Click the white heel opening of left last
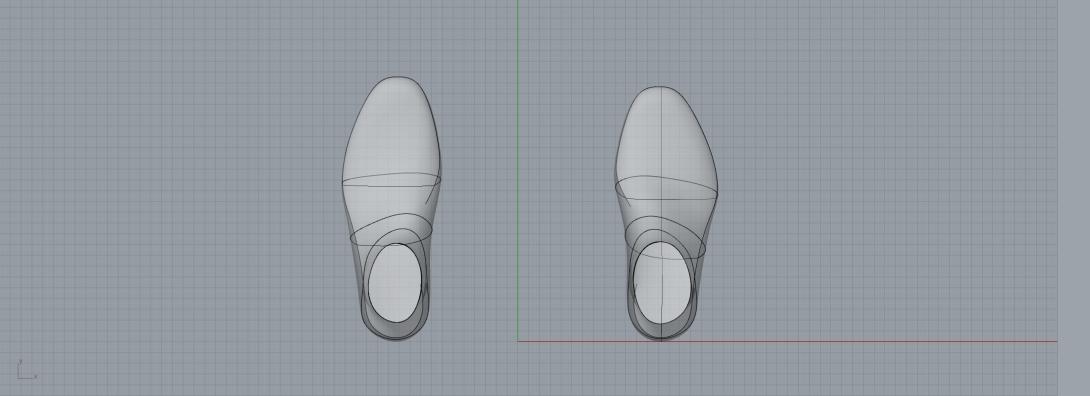Image resolution: width=1090 pixels, height=396 pixels. pos(395,283)
